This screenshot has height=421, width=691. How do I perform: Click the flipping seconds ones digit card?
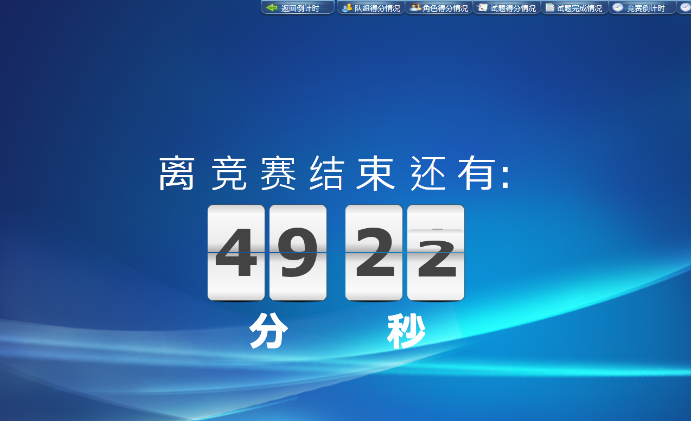click(x=436, y=253)
